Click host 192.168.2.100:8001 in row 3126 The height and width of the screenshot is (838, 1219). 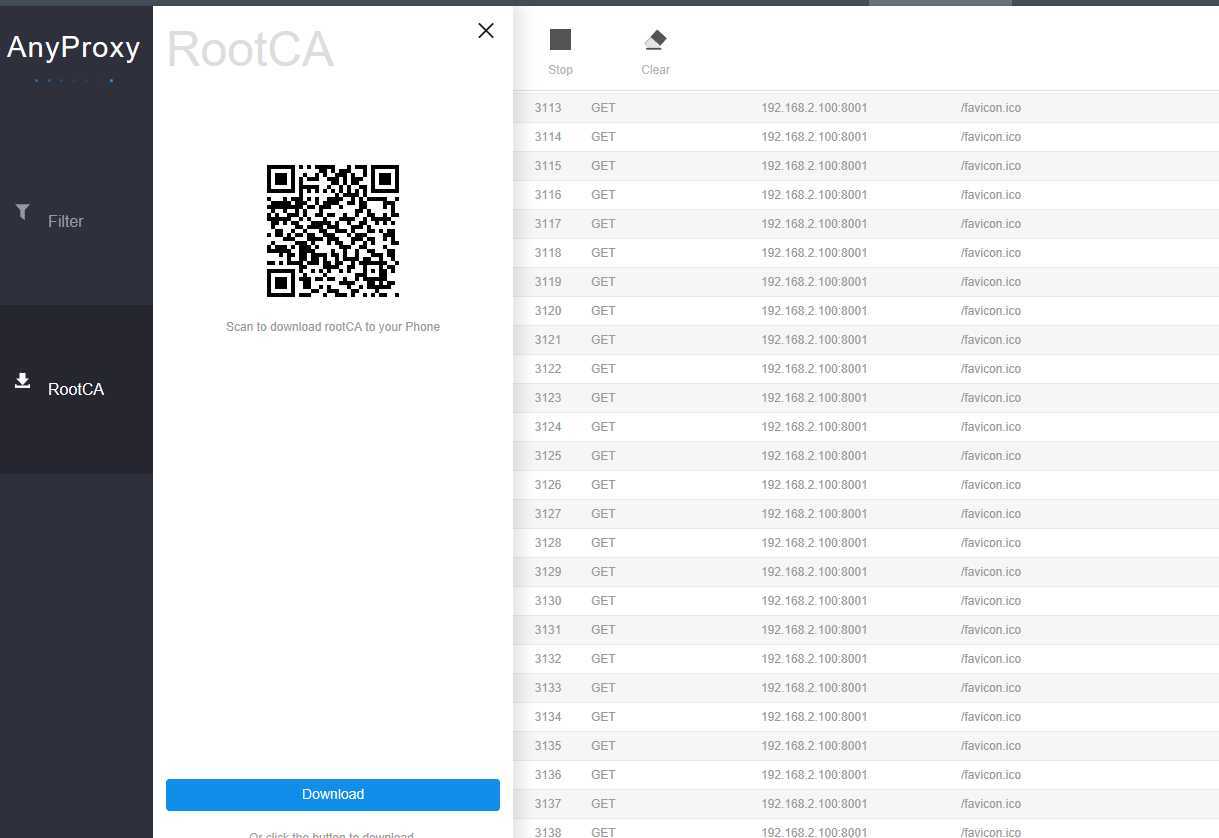[x=814, y=485]
